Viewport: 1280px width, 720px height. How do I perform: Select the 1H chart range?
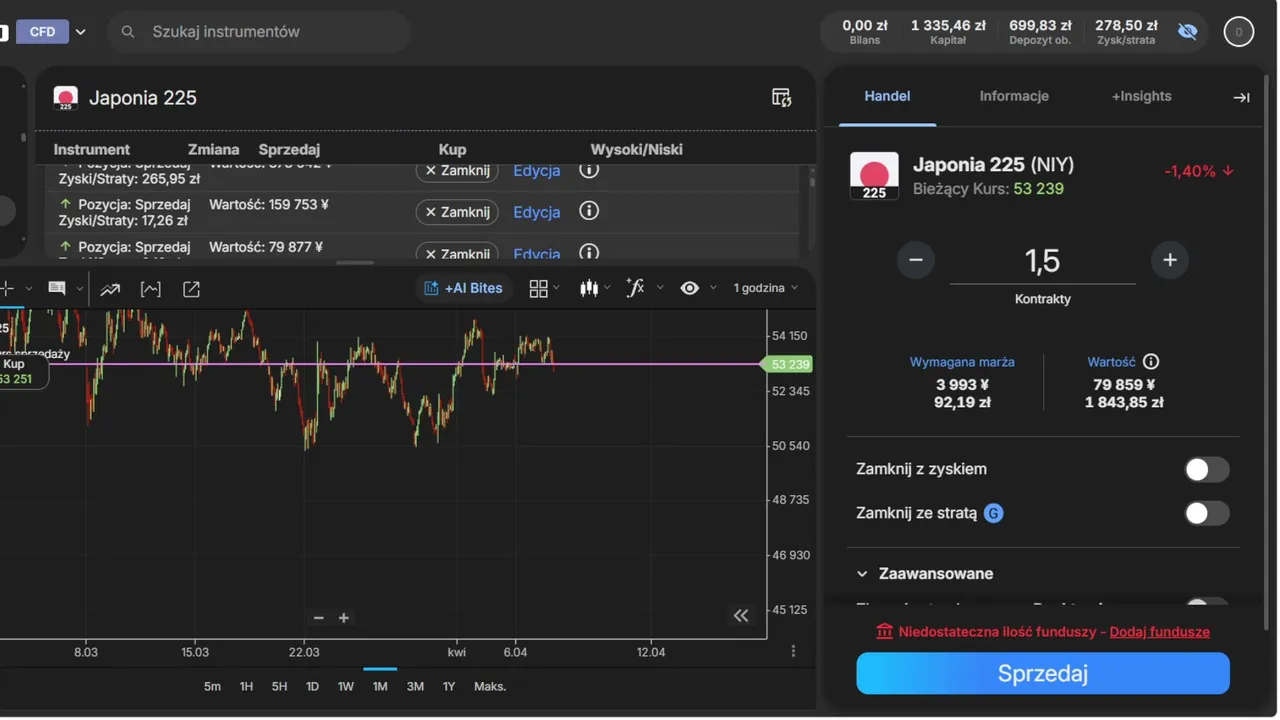pos(246,686)
